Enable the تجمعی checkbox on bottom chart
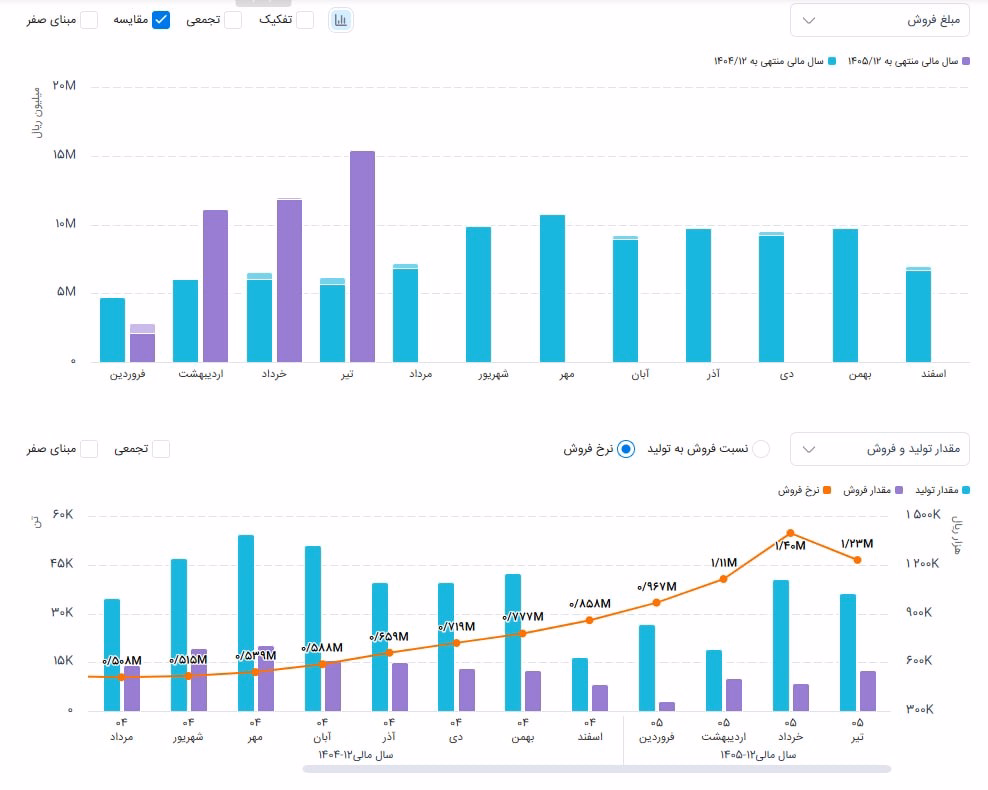Screen dimensions: 988x790 click(x=161, y=449)
